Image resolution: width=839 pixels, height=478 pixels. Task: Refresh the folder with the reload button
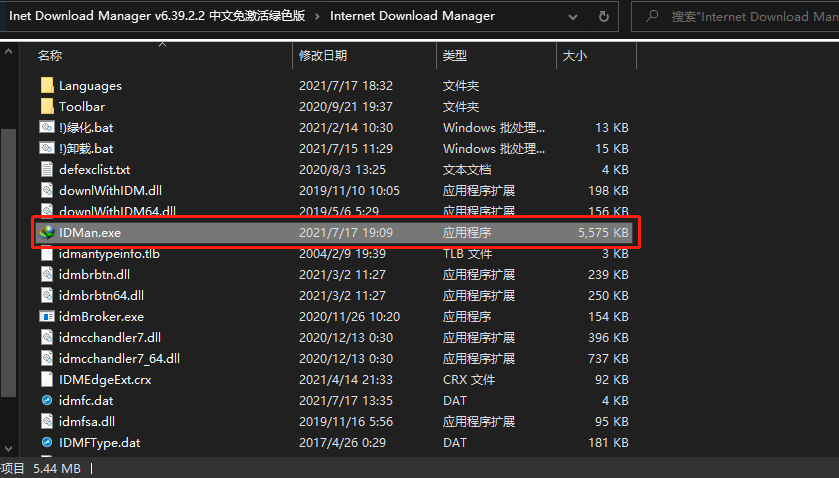point(604,16)
